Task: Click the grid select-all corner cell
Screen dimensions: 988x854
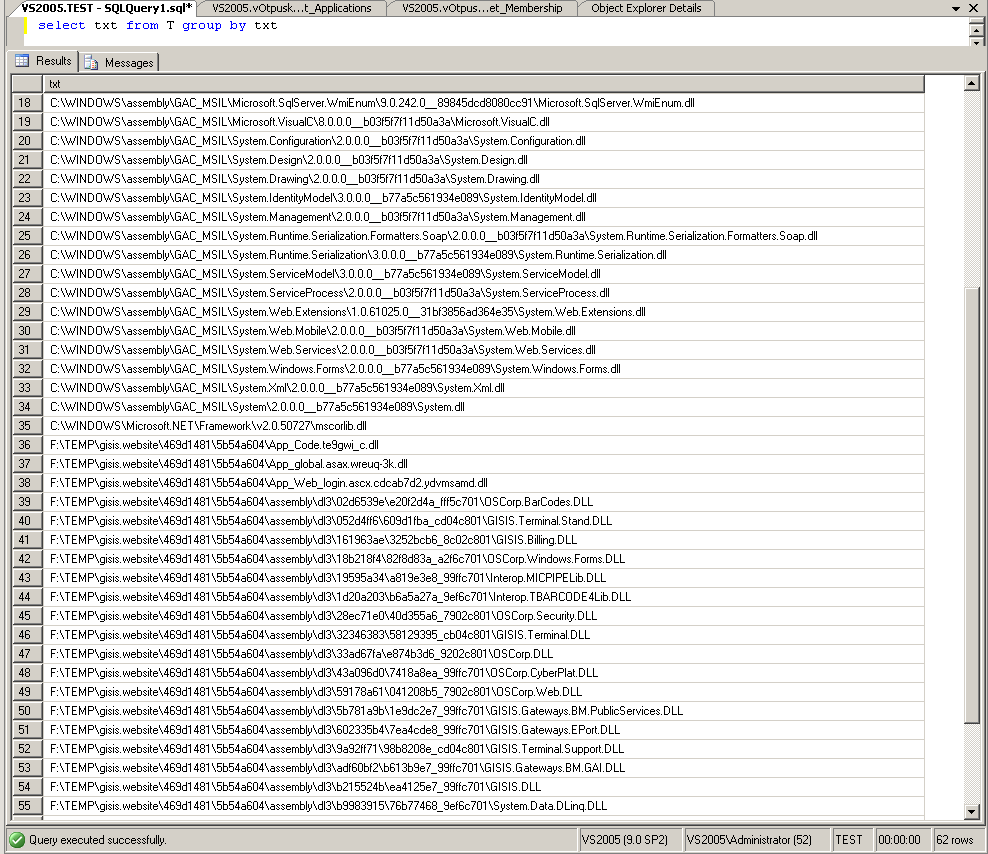Action: pyautogui.click(x=27, y=84)
